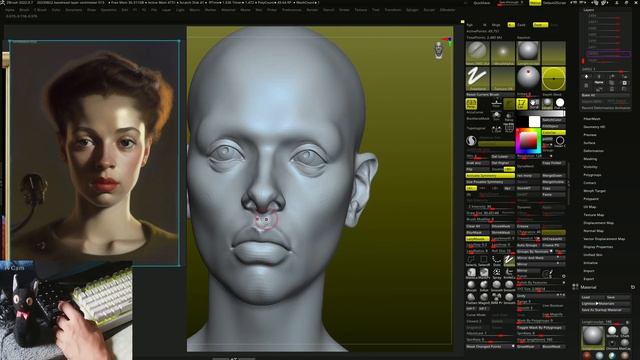Toggle the Floor grid button
Image resolution: width=640 pixels, height=360 pixels.
pyautogui.click(x=496, y=104)
